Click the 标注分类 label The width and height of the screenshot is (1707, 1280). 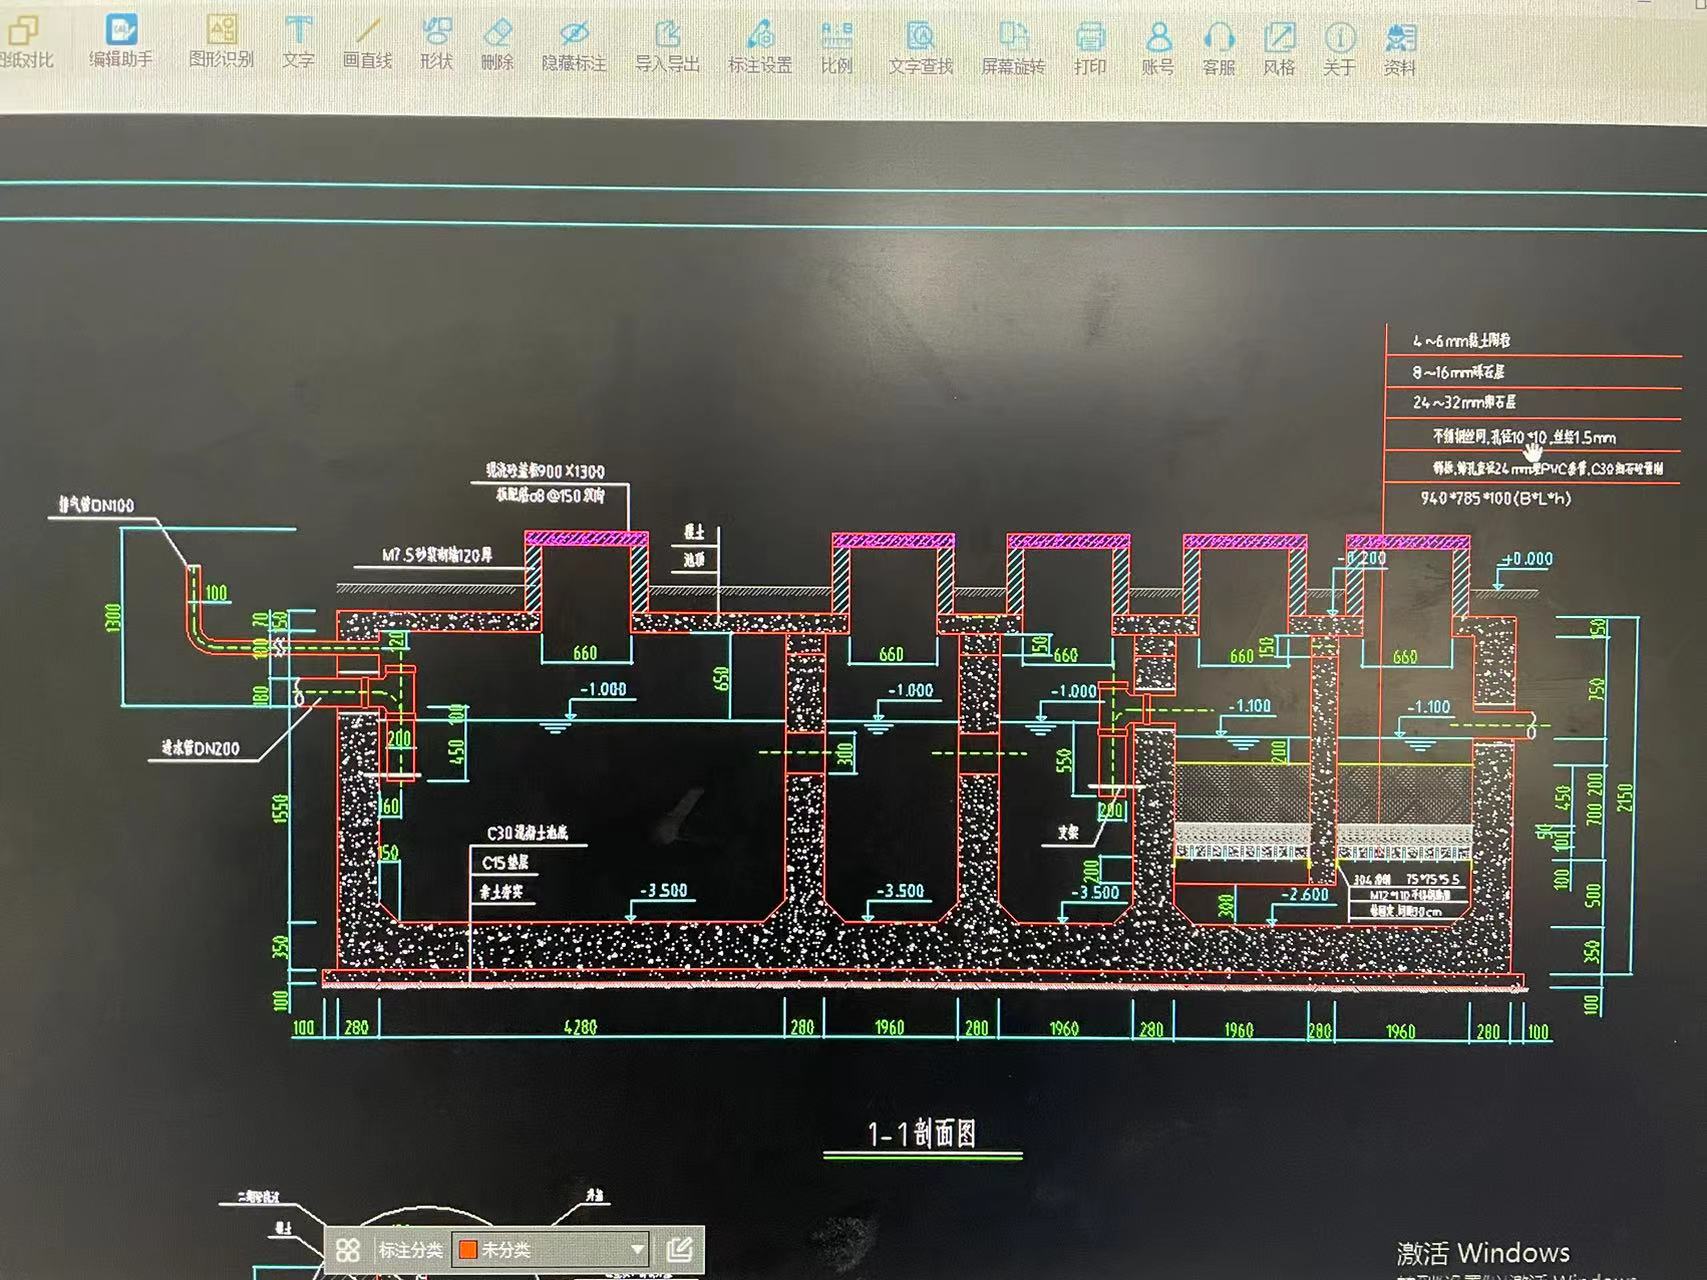pos(410,1250)
